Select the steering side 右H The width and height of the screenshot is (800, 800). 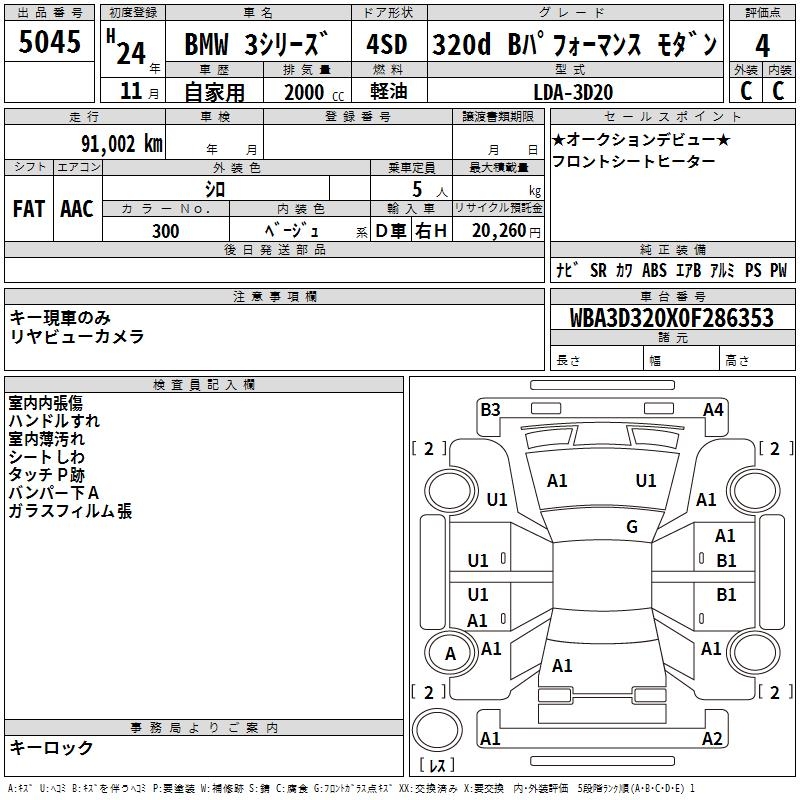pos(431,231)
